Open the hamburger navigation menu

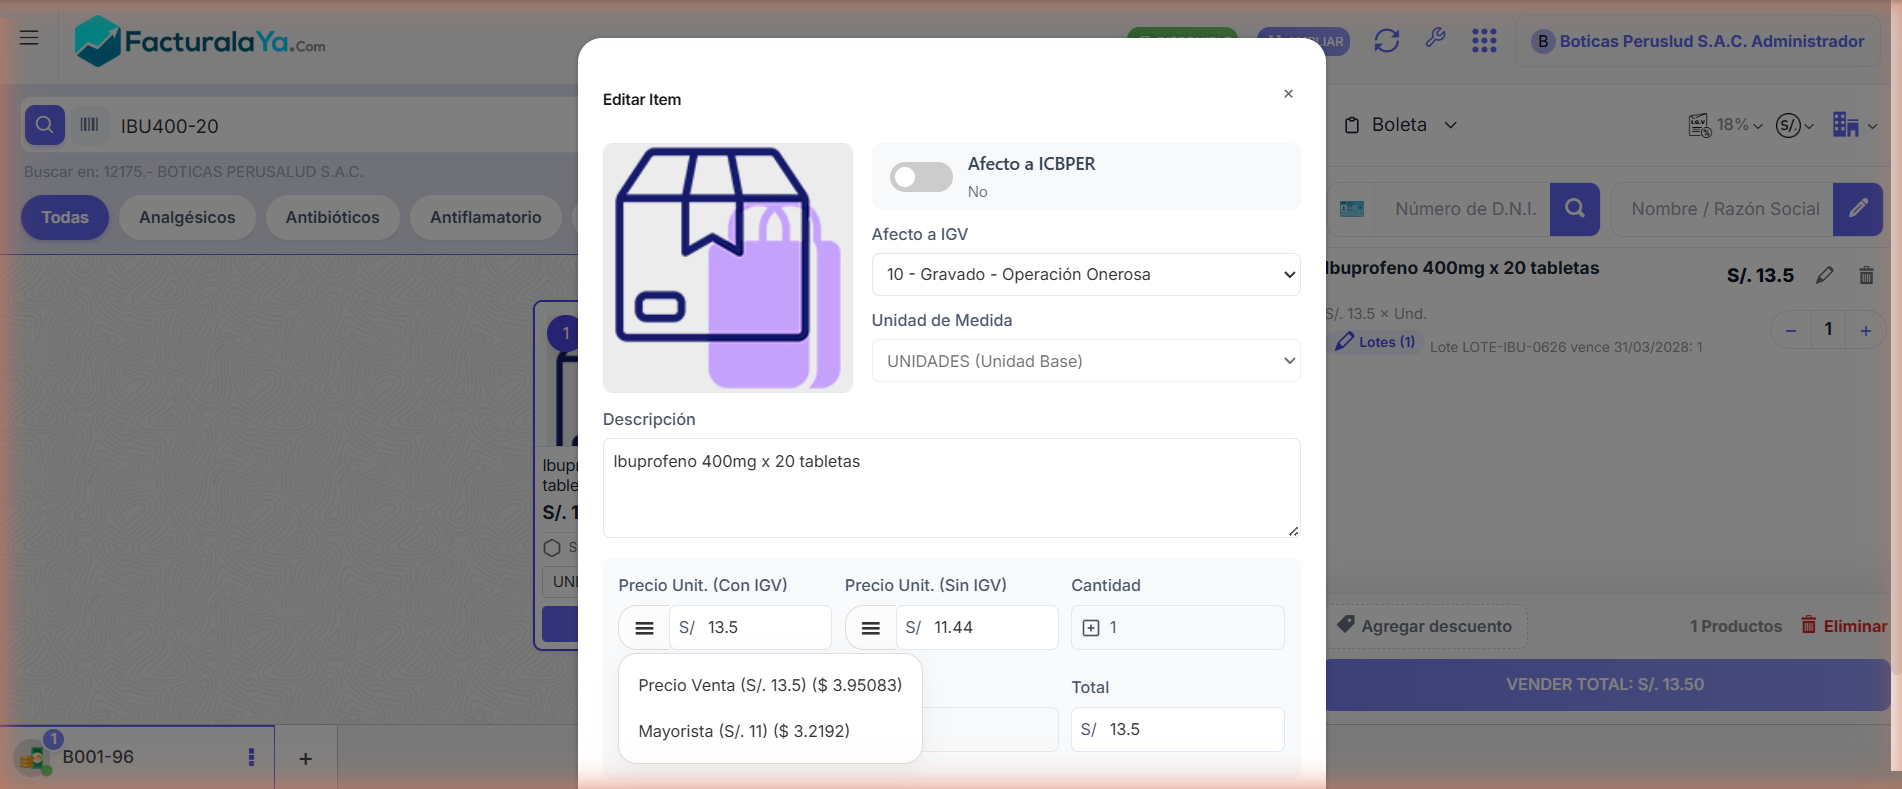coord(29,38)
